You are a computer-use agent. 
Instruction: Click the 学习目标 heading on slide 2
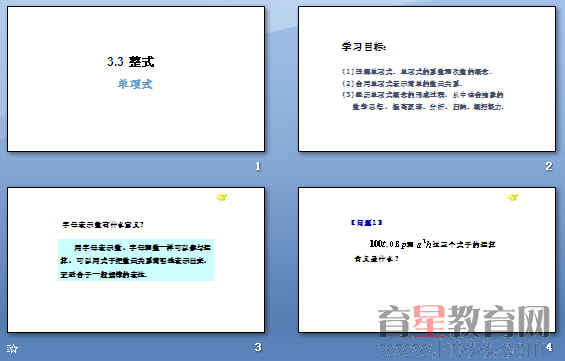[x=364, y=46]
